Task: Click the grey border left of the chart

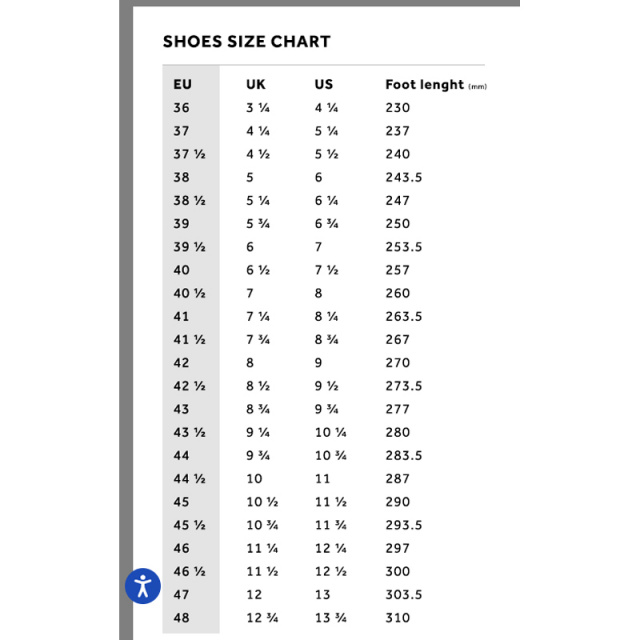Action: [126, 286]
